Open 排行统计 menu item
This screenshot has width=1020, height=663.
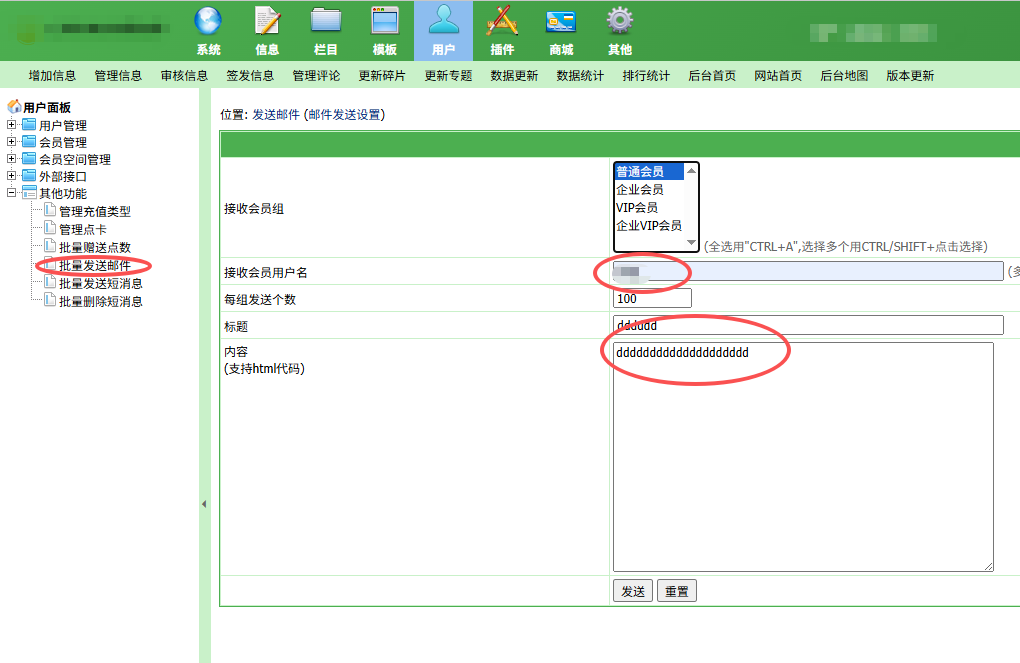tap(646, 75)
